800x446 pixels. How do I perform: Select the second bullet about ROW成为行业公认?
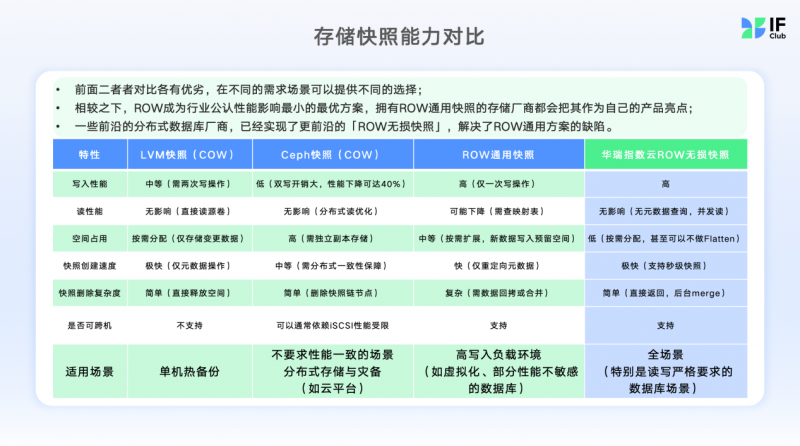(384, 108)
